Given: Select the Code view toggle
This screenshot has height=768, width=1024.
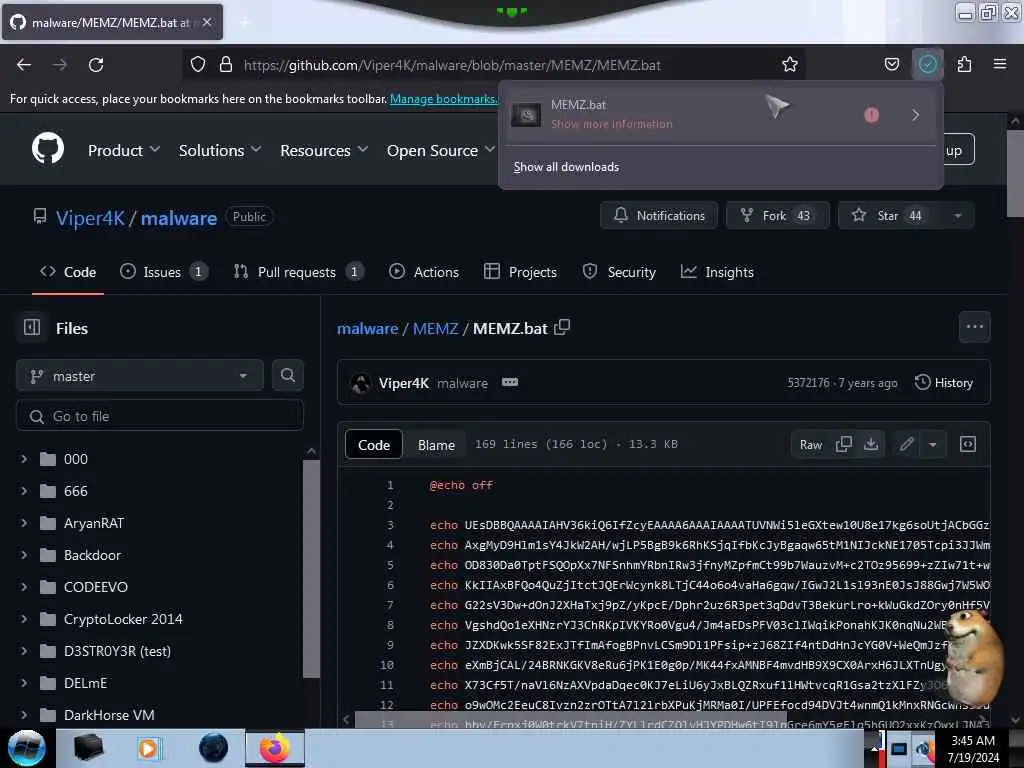Looking at the screenshot, I should click(x=374, y=445).
